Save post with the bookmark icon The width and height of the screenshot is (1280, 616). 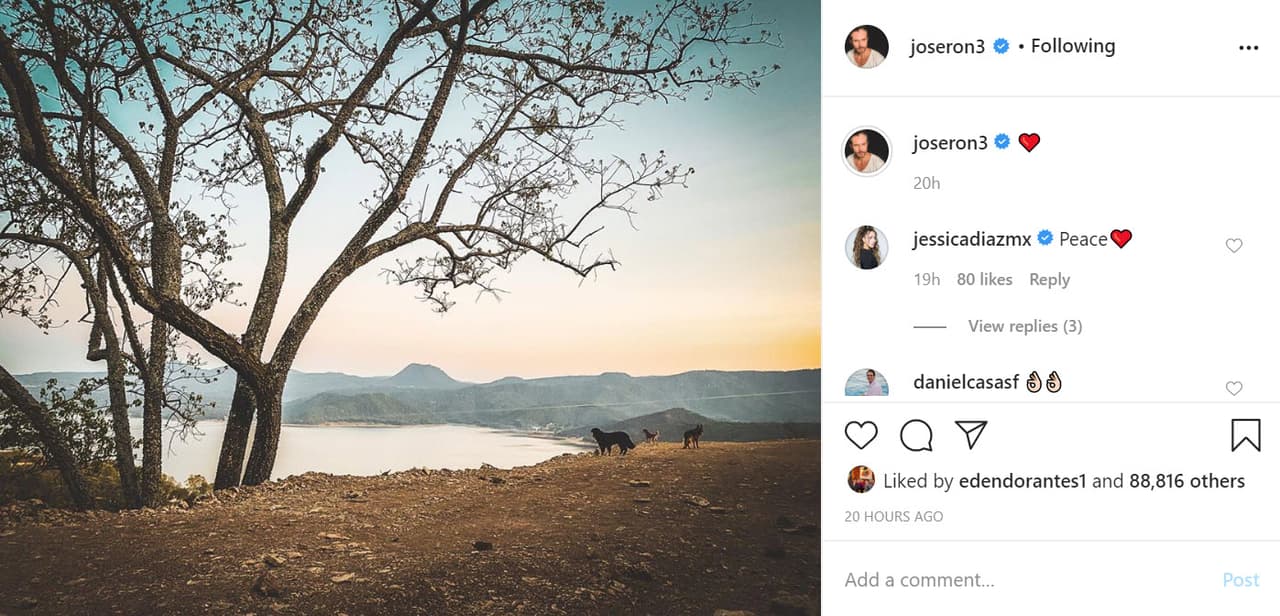(1245, 435)
